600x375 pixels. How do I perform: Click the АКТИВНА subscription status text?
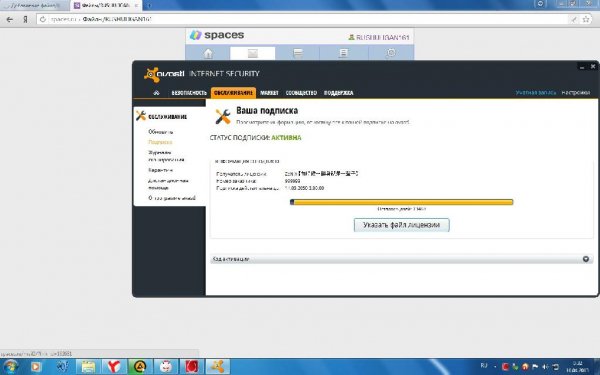[x=286, y=138]
